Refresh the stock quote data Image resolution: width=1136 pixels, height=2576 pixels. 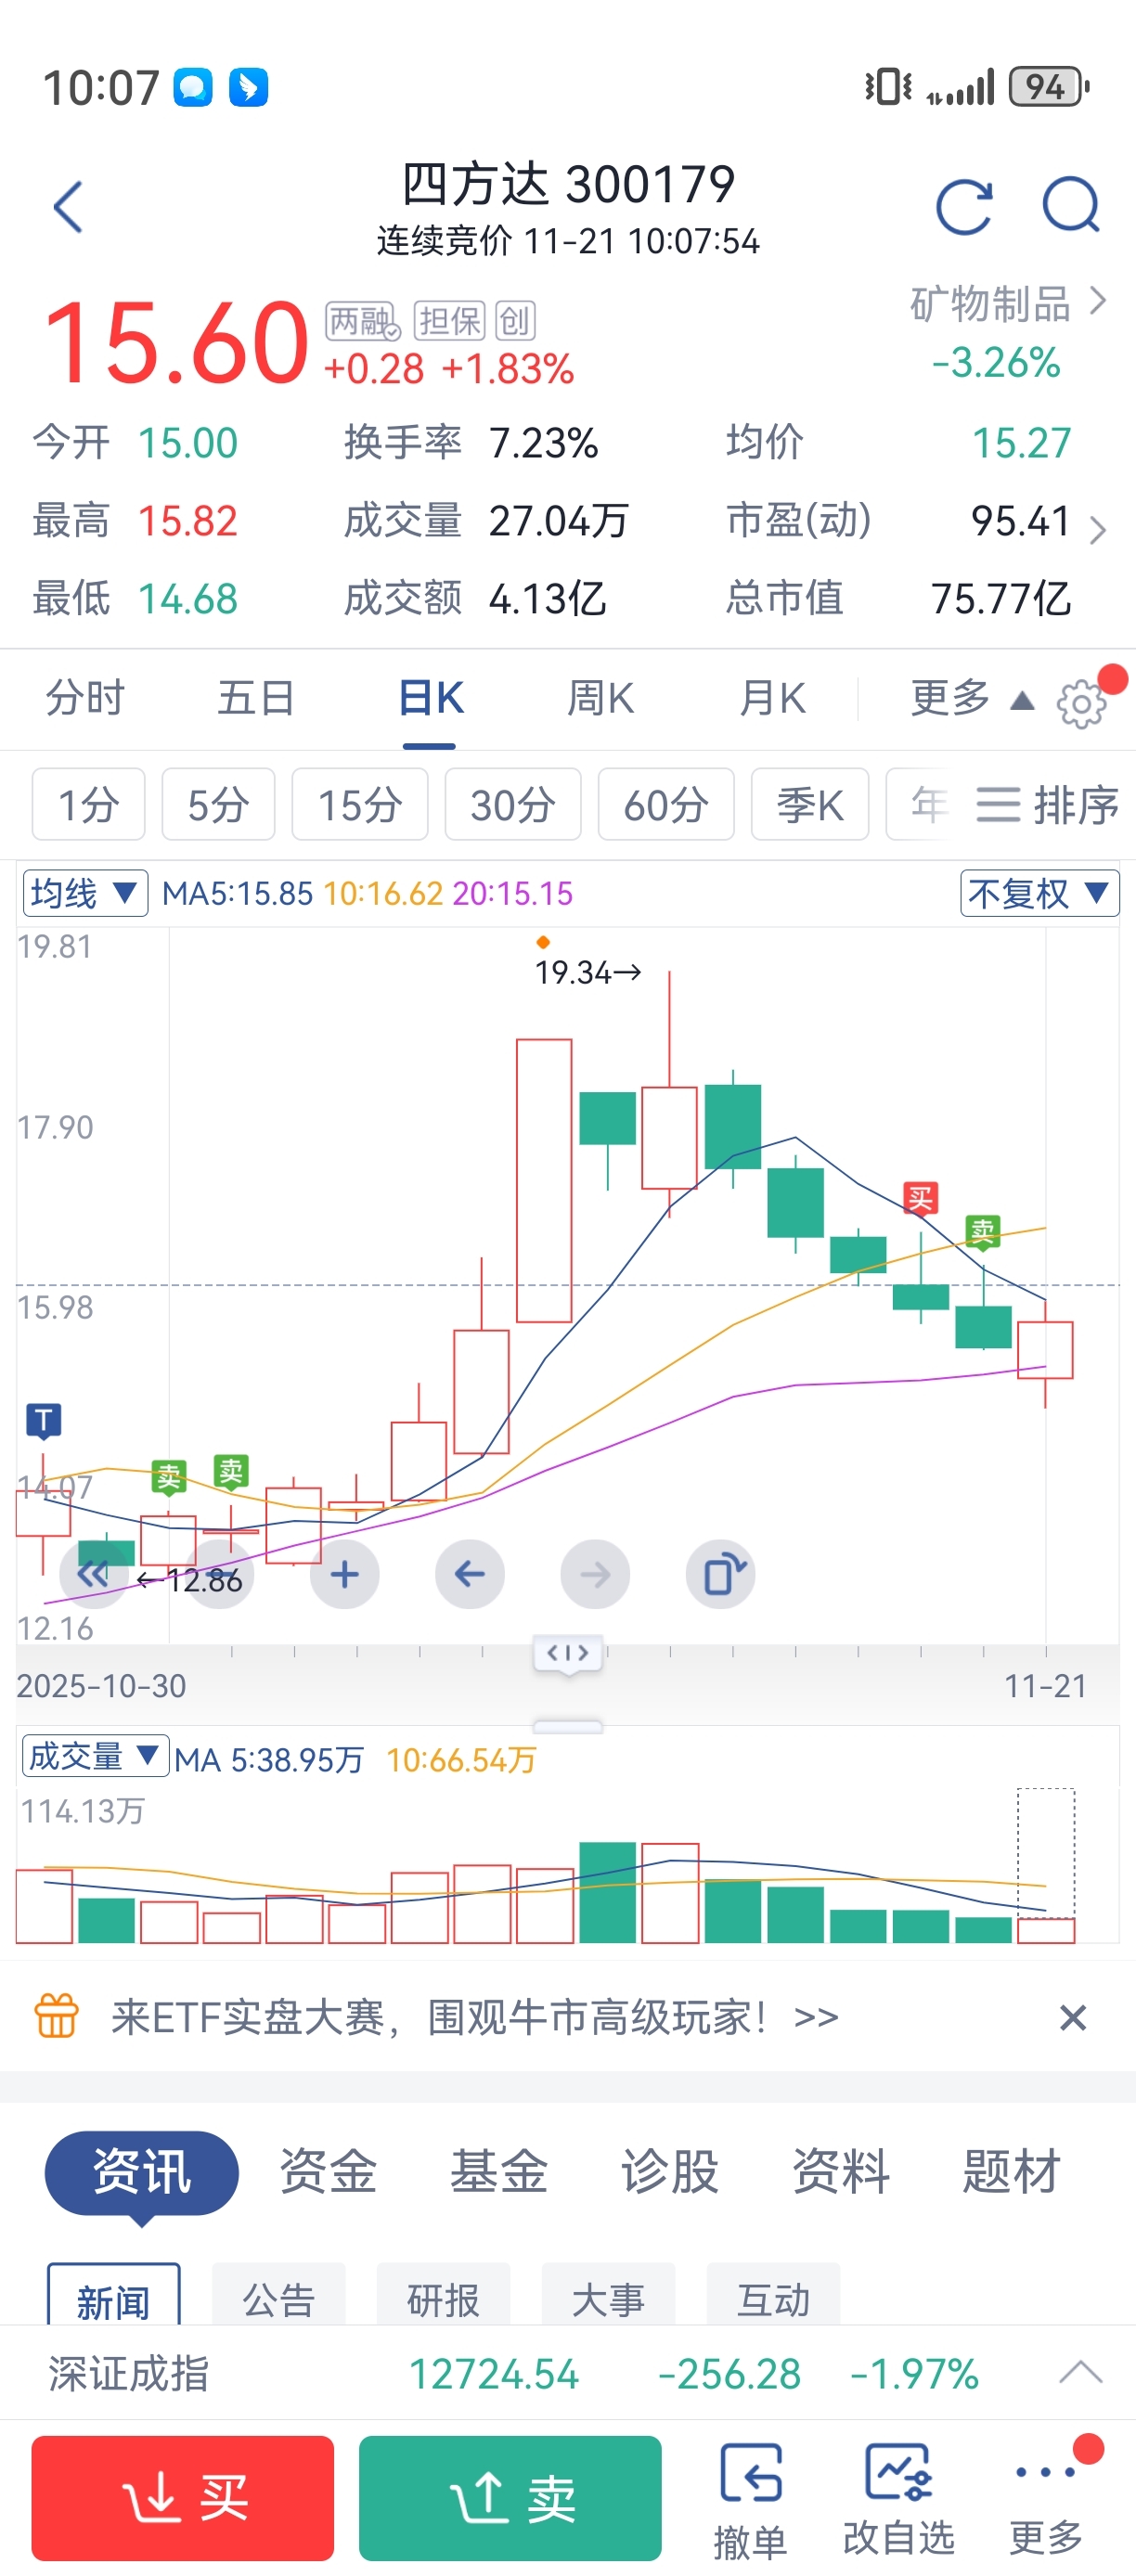[x=964, y=207]
